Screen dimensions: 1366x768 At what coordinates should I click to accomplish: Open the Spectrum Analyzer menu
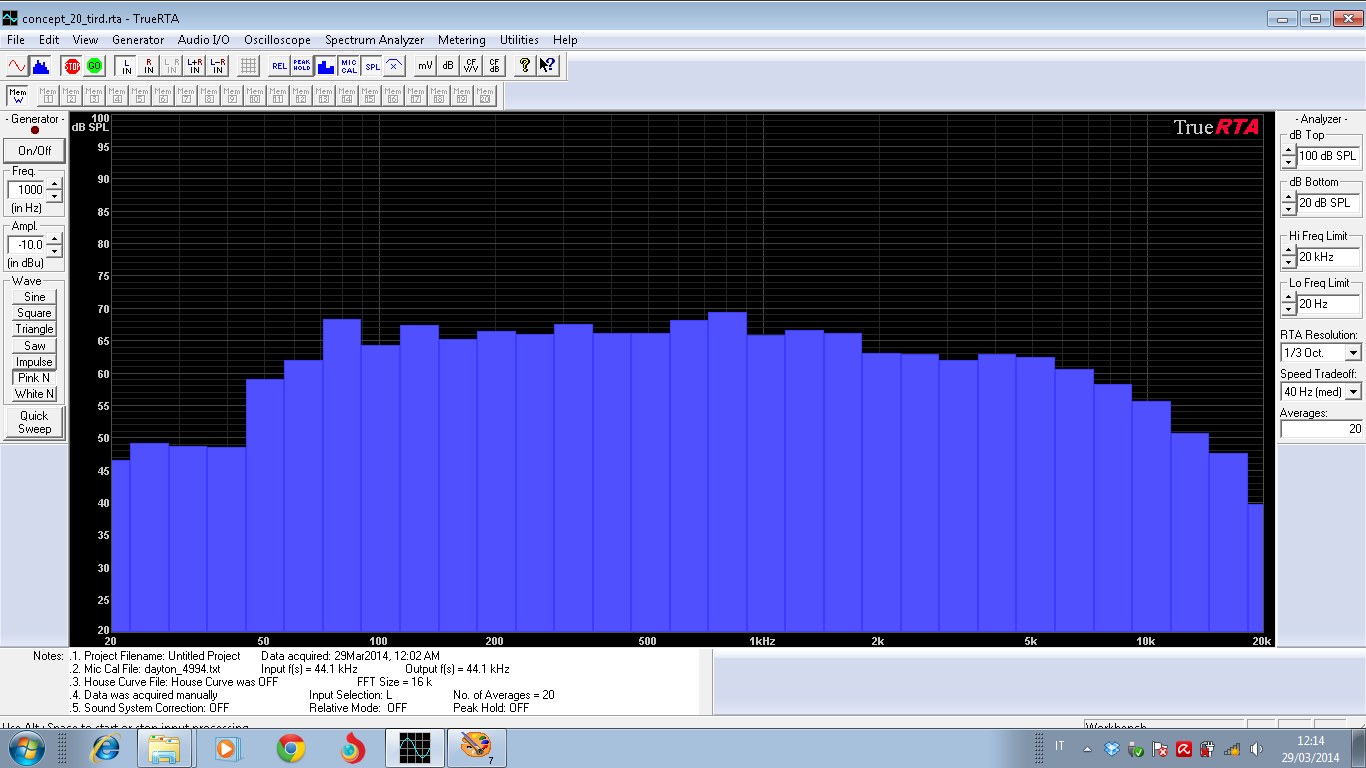pos(374,40)
